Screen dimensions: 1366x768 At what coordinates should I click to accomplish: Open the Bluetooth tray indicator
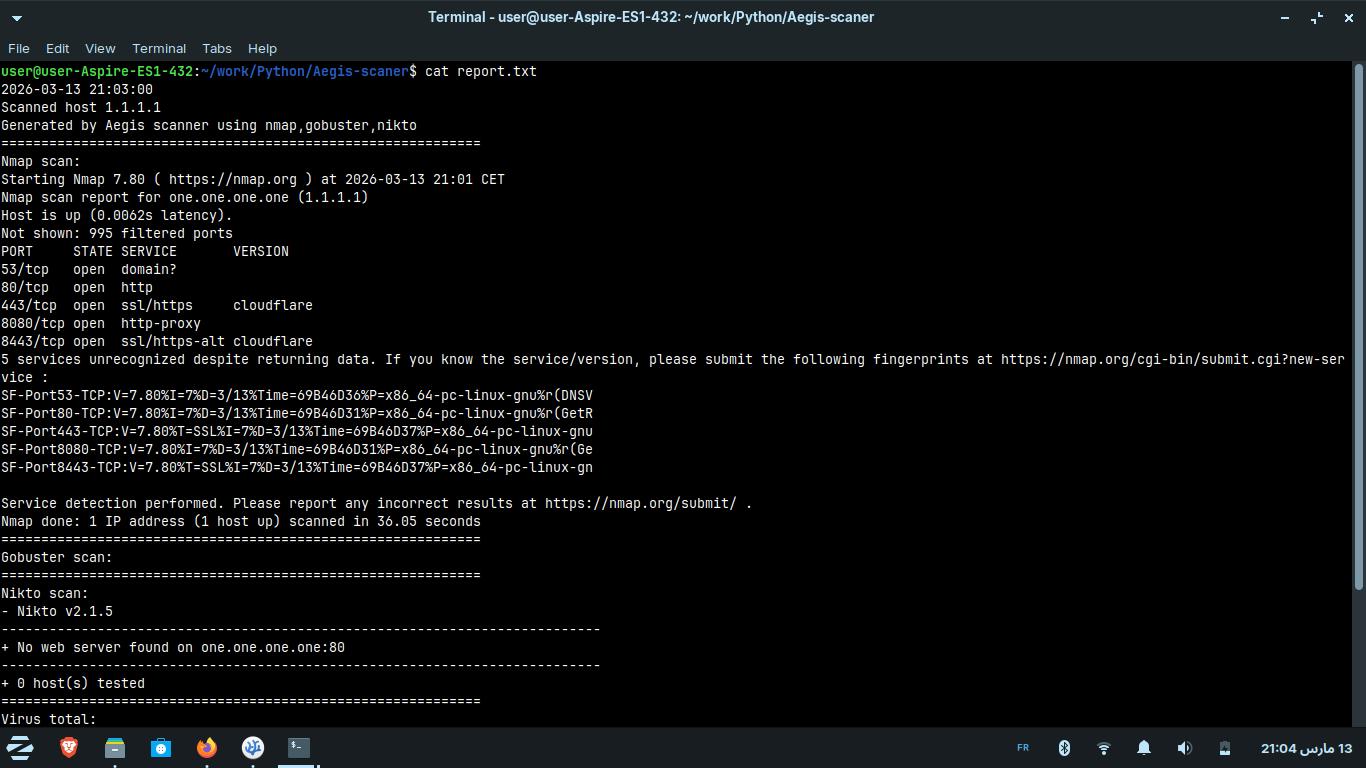click(x=1065, y=748)
